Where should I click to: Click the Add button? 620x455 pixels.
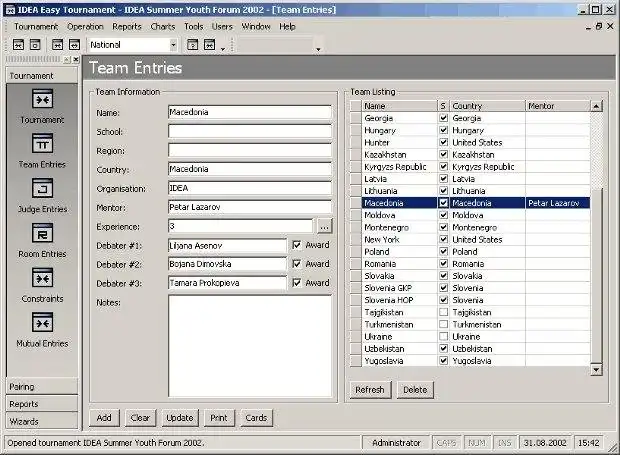pyautogui.click(x=104, y=418)
